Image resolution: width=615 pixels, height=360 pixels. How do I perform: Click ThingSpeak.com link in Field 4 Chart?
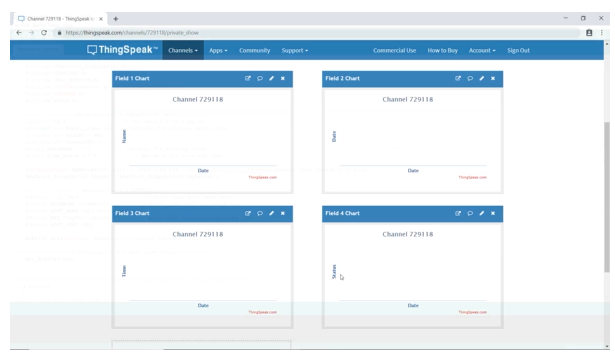click(473, 312)
